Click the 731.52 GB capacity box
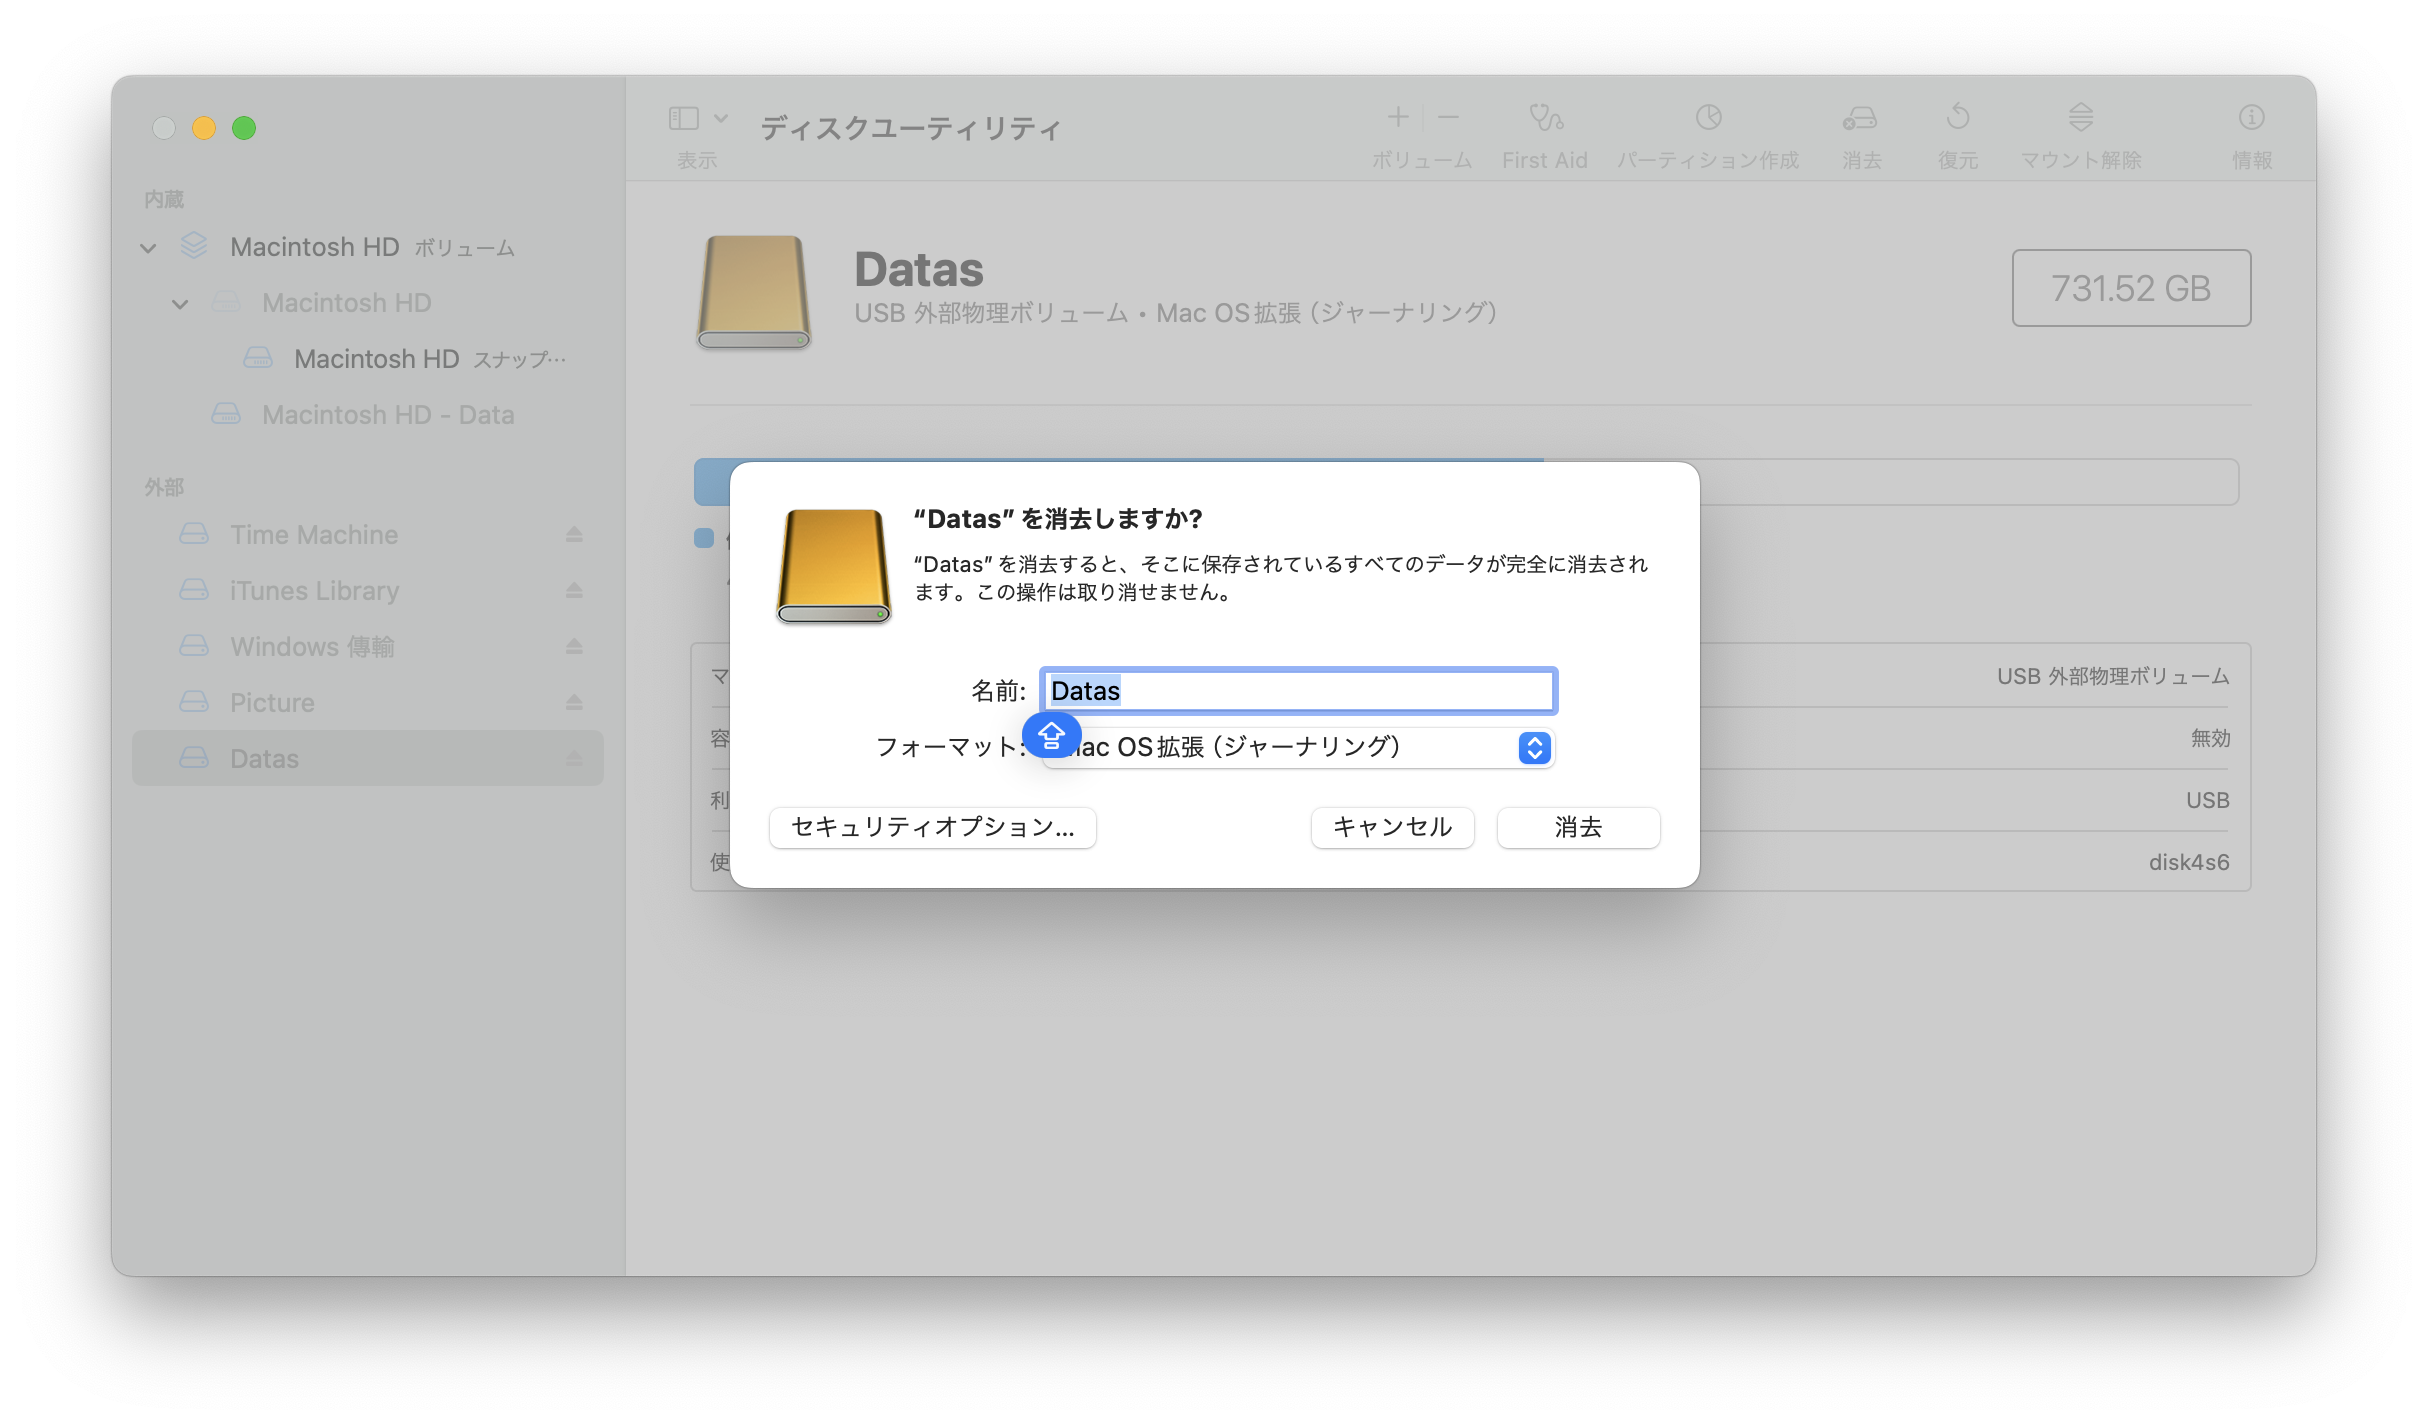This screenshot has height=1424, width=2428. click(2131, 288)
